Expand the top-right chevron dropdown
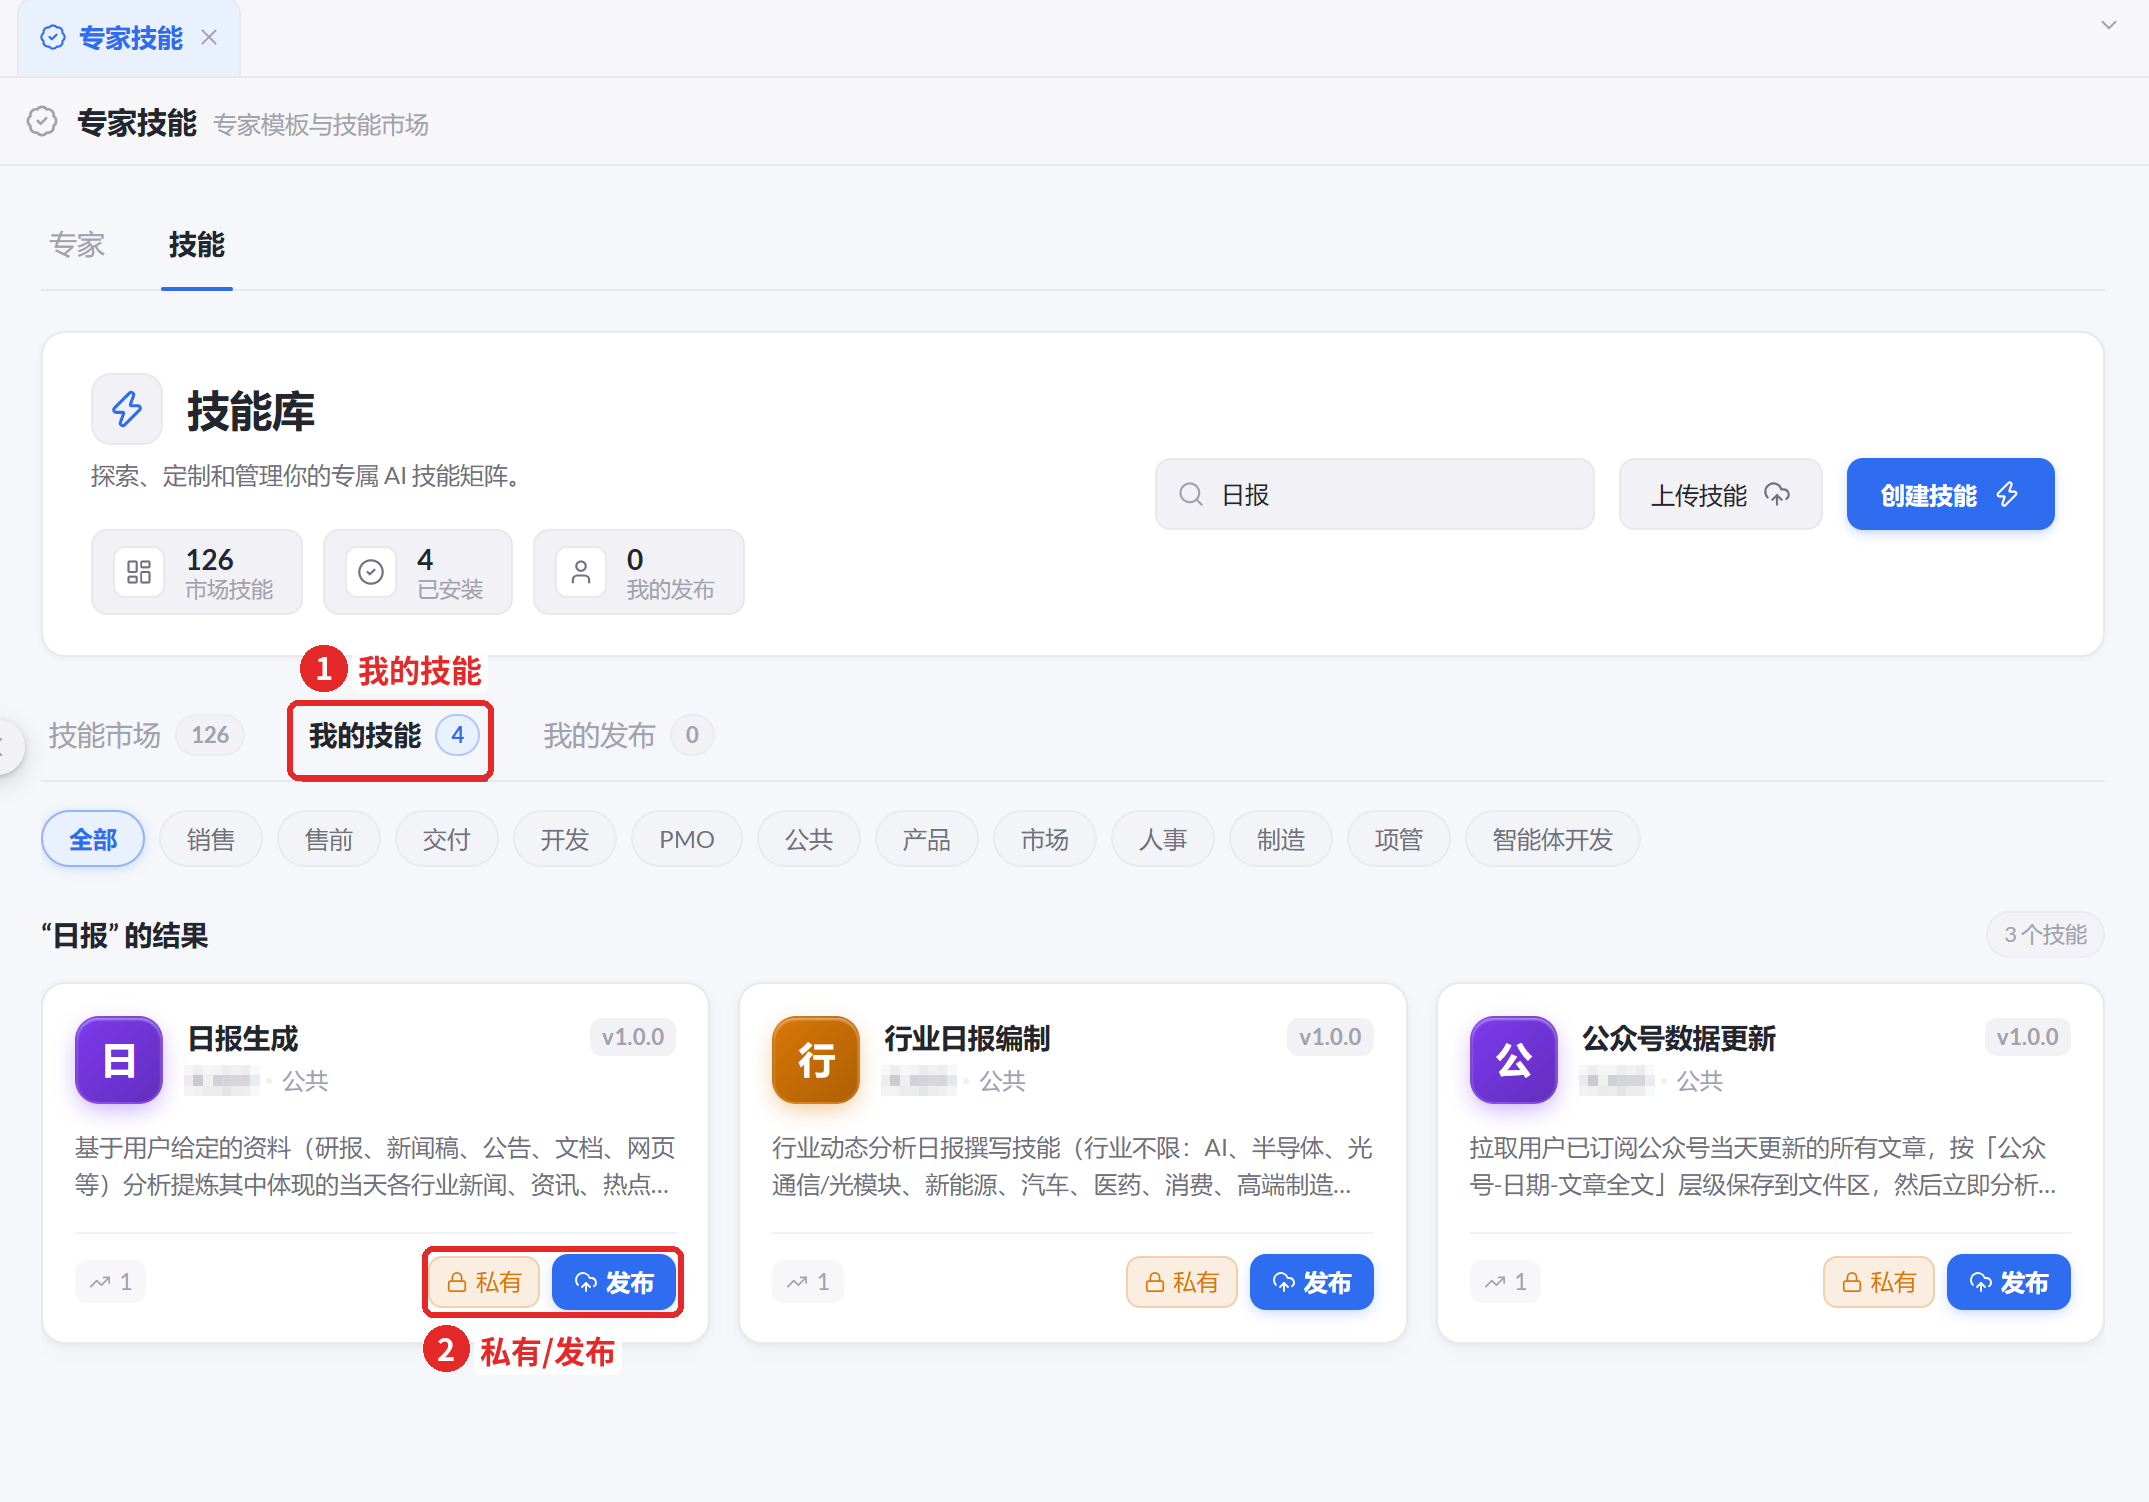The width and height of the screenshot is (2149, 1502). (x=2109, y=25)
